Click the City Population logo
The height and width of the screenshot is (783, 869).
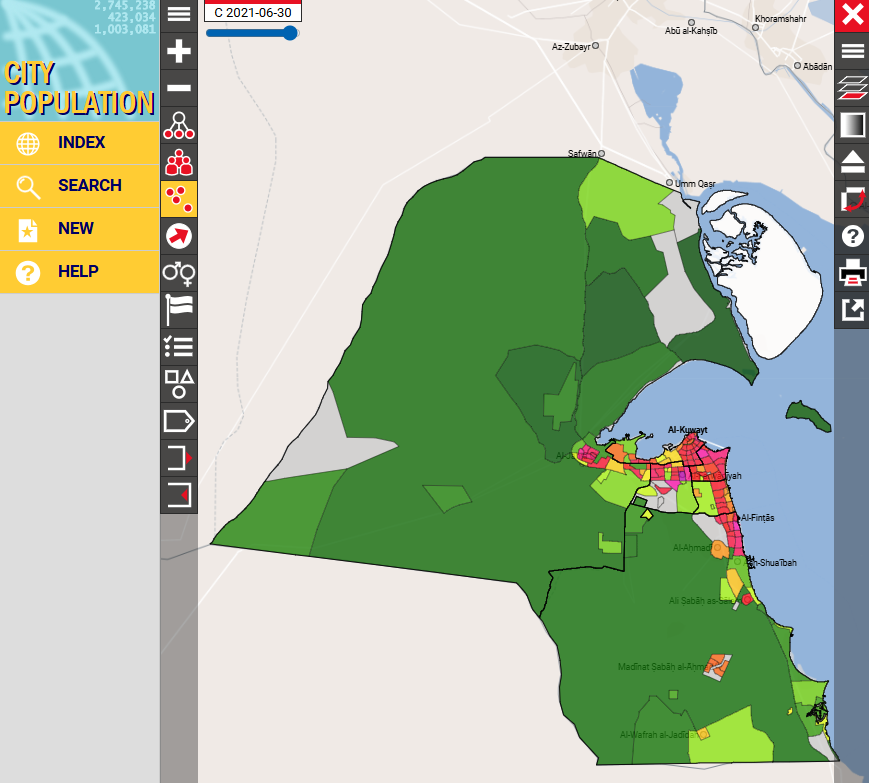click(80, 60)
